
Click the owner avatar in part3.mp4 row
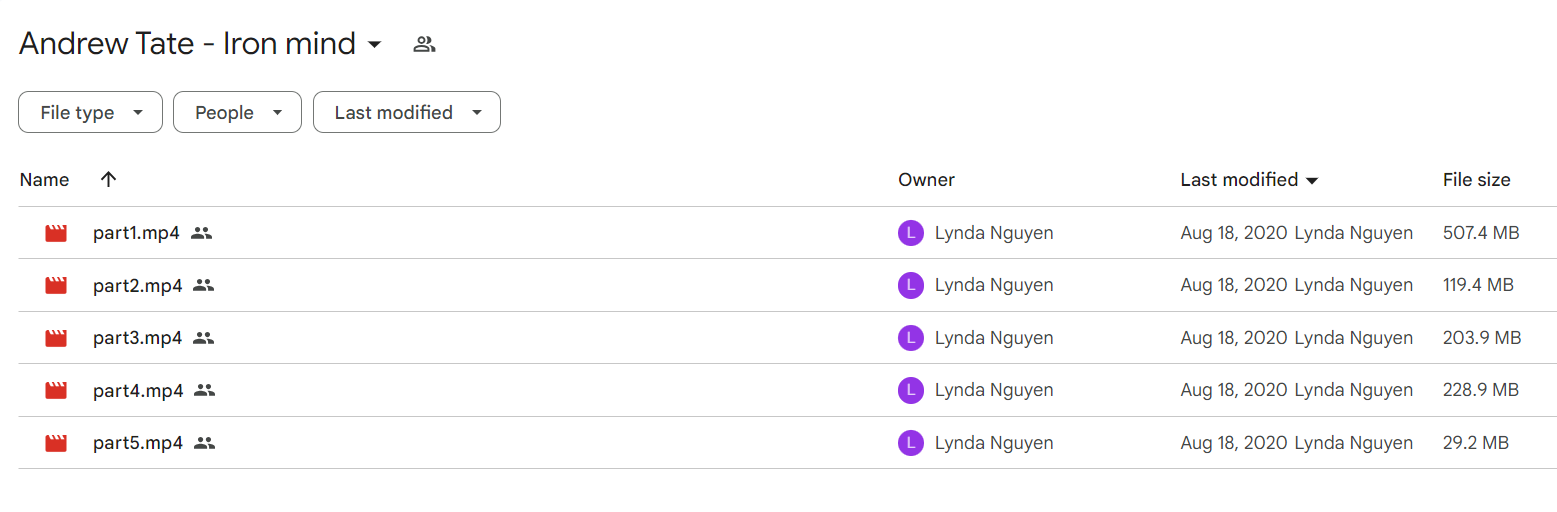click(910, 338)
